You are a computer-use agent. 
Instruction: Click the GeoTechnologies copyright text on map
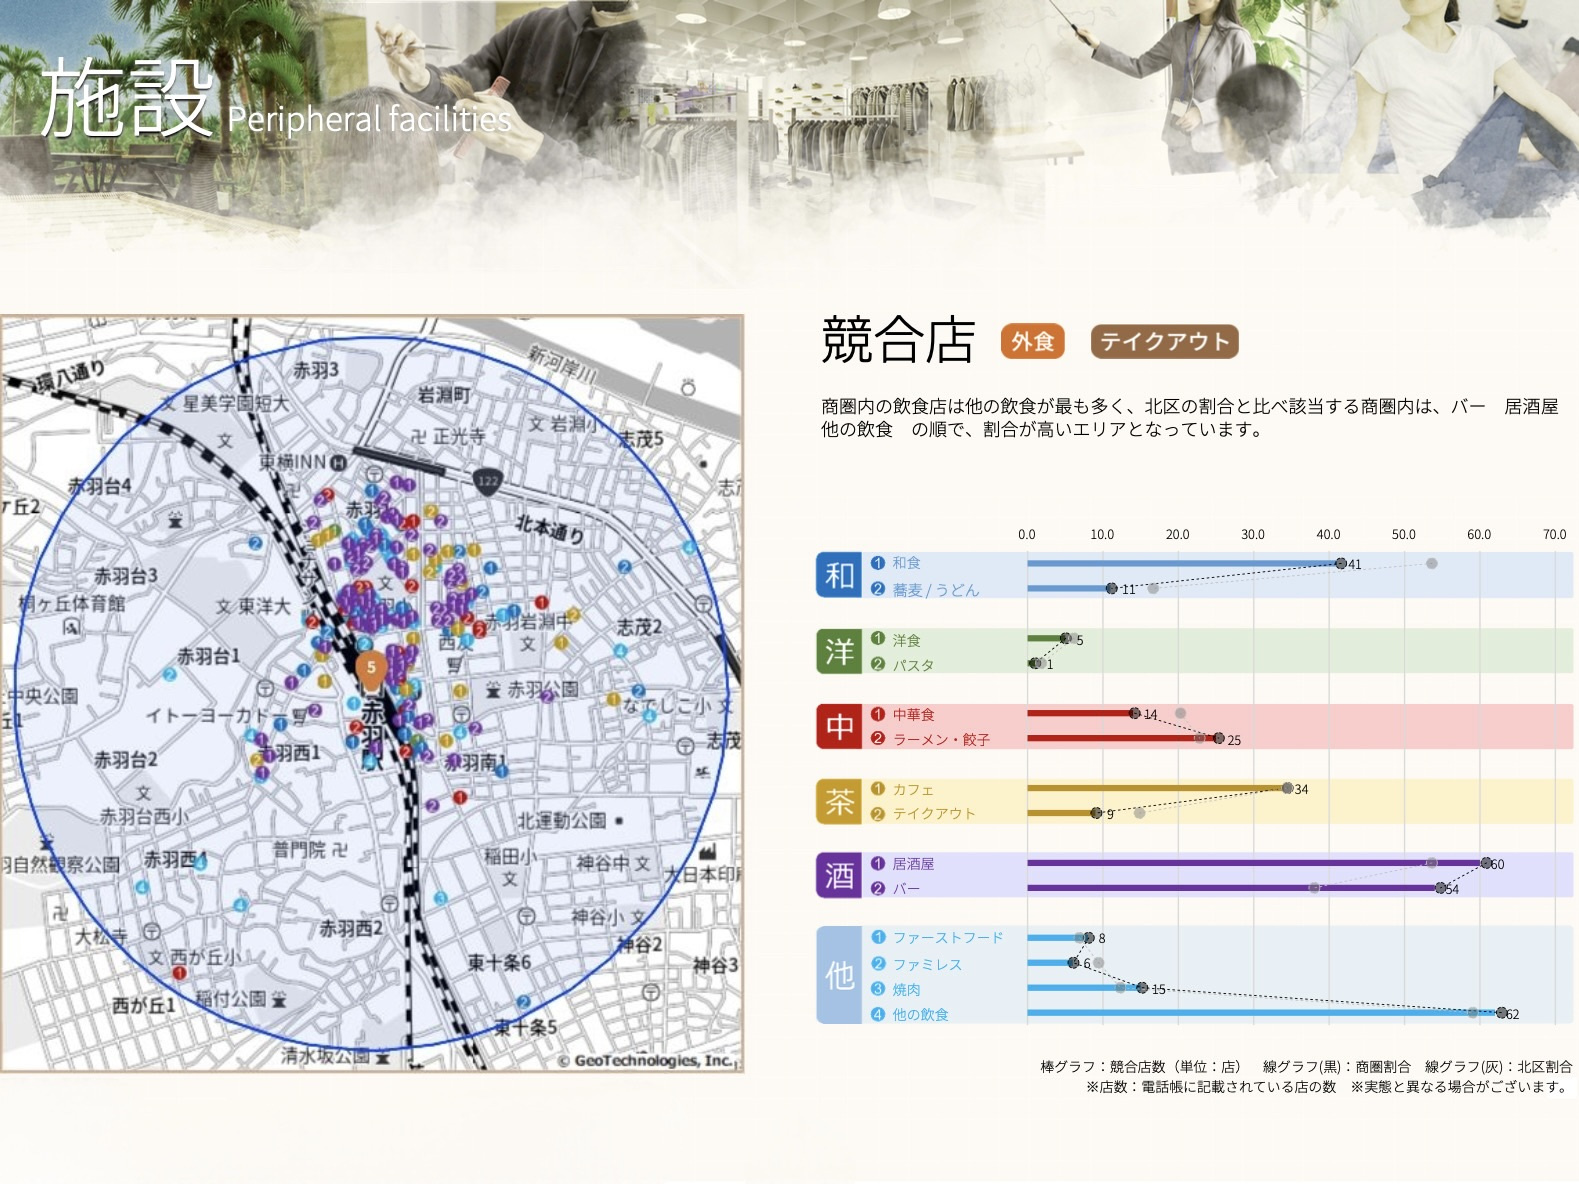pos(646,1060)
